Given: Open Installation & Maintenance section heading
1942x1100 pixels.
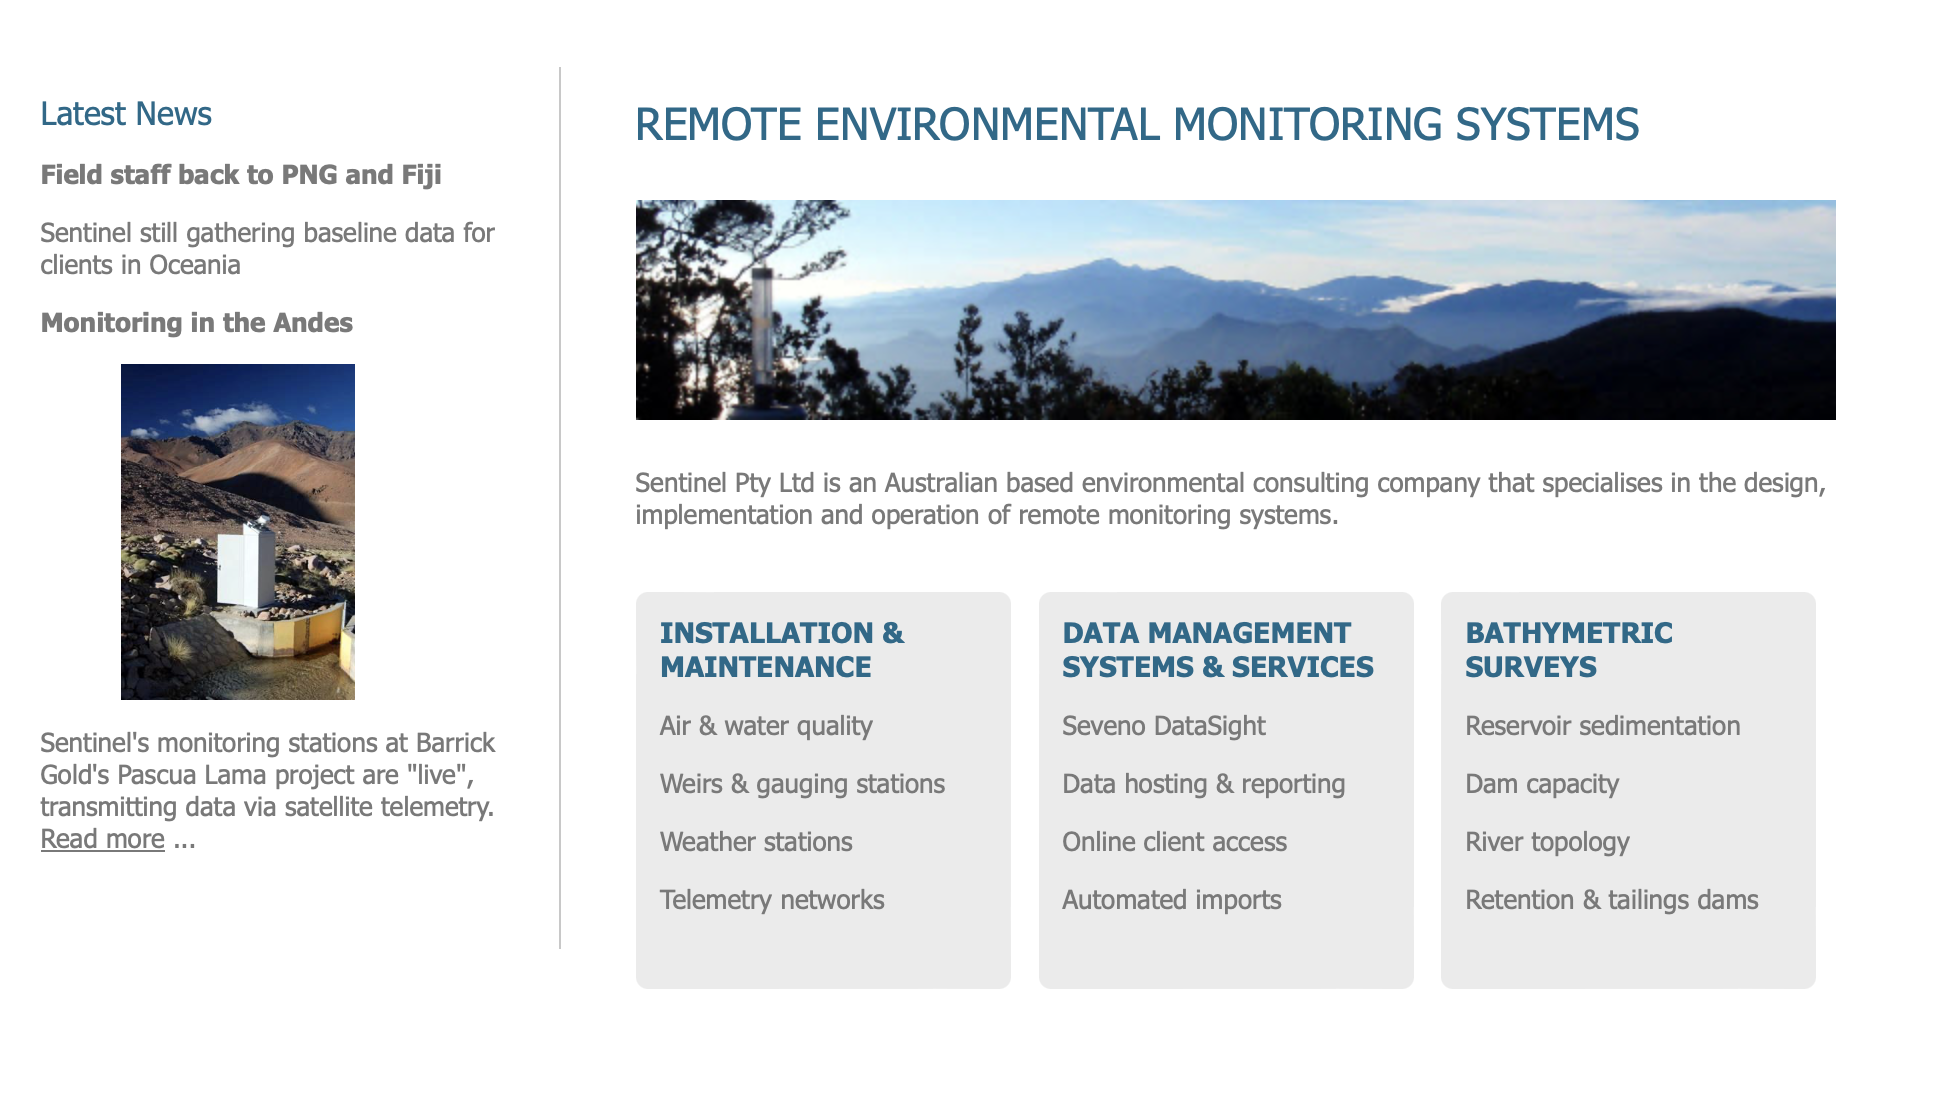Looking at the screenshot, I should click(x=781, y=650).
